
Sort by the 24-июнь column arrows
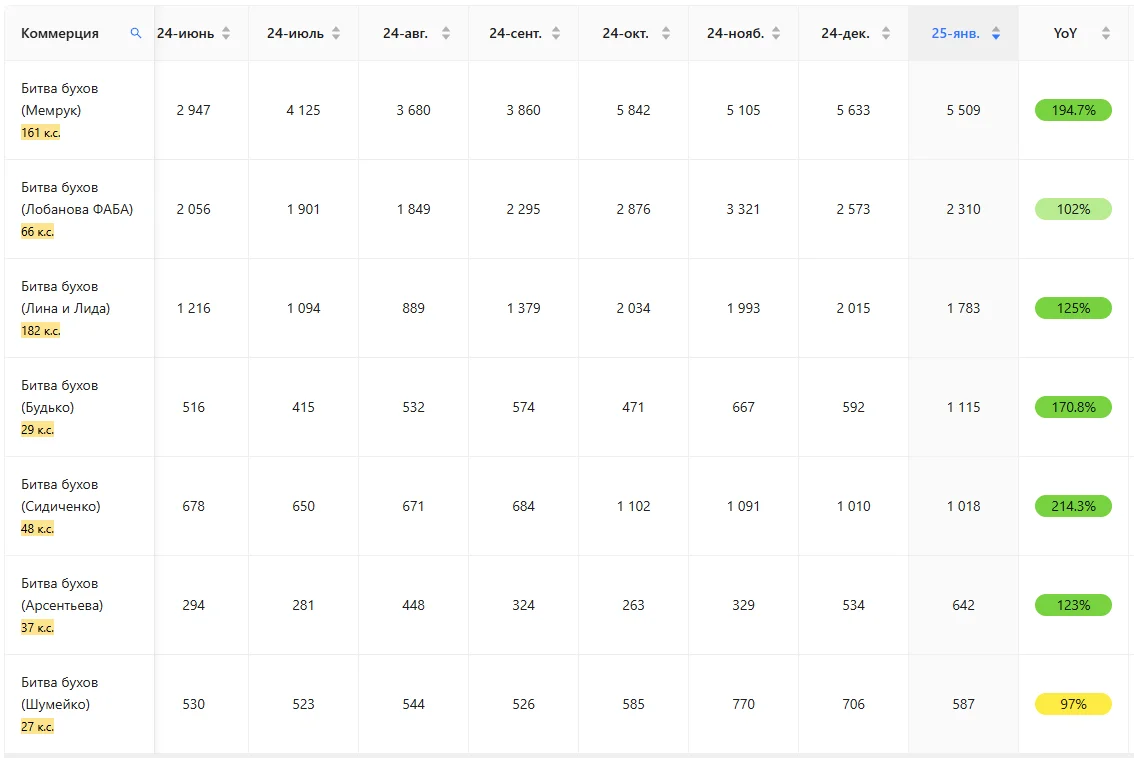pos(226,33)
